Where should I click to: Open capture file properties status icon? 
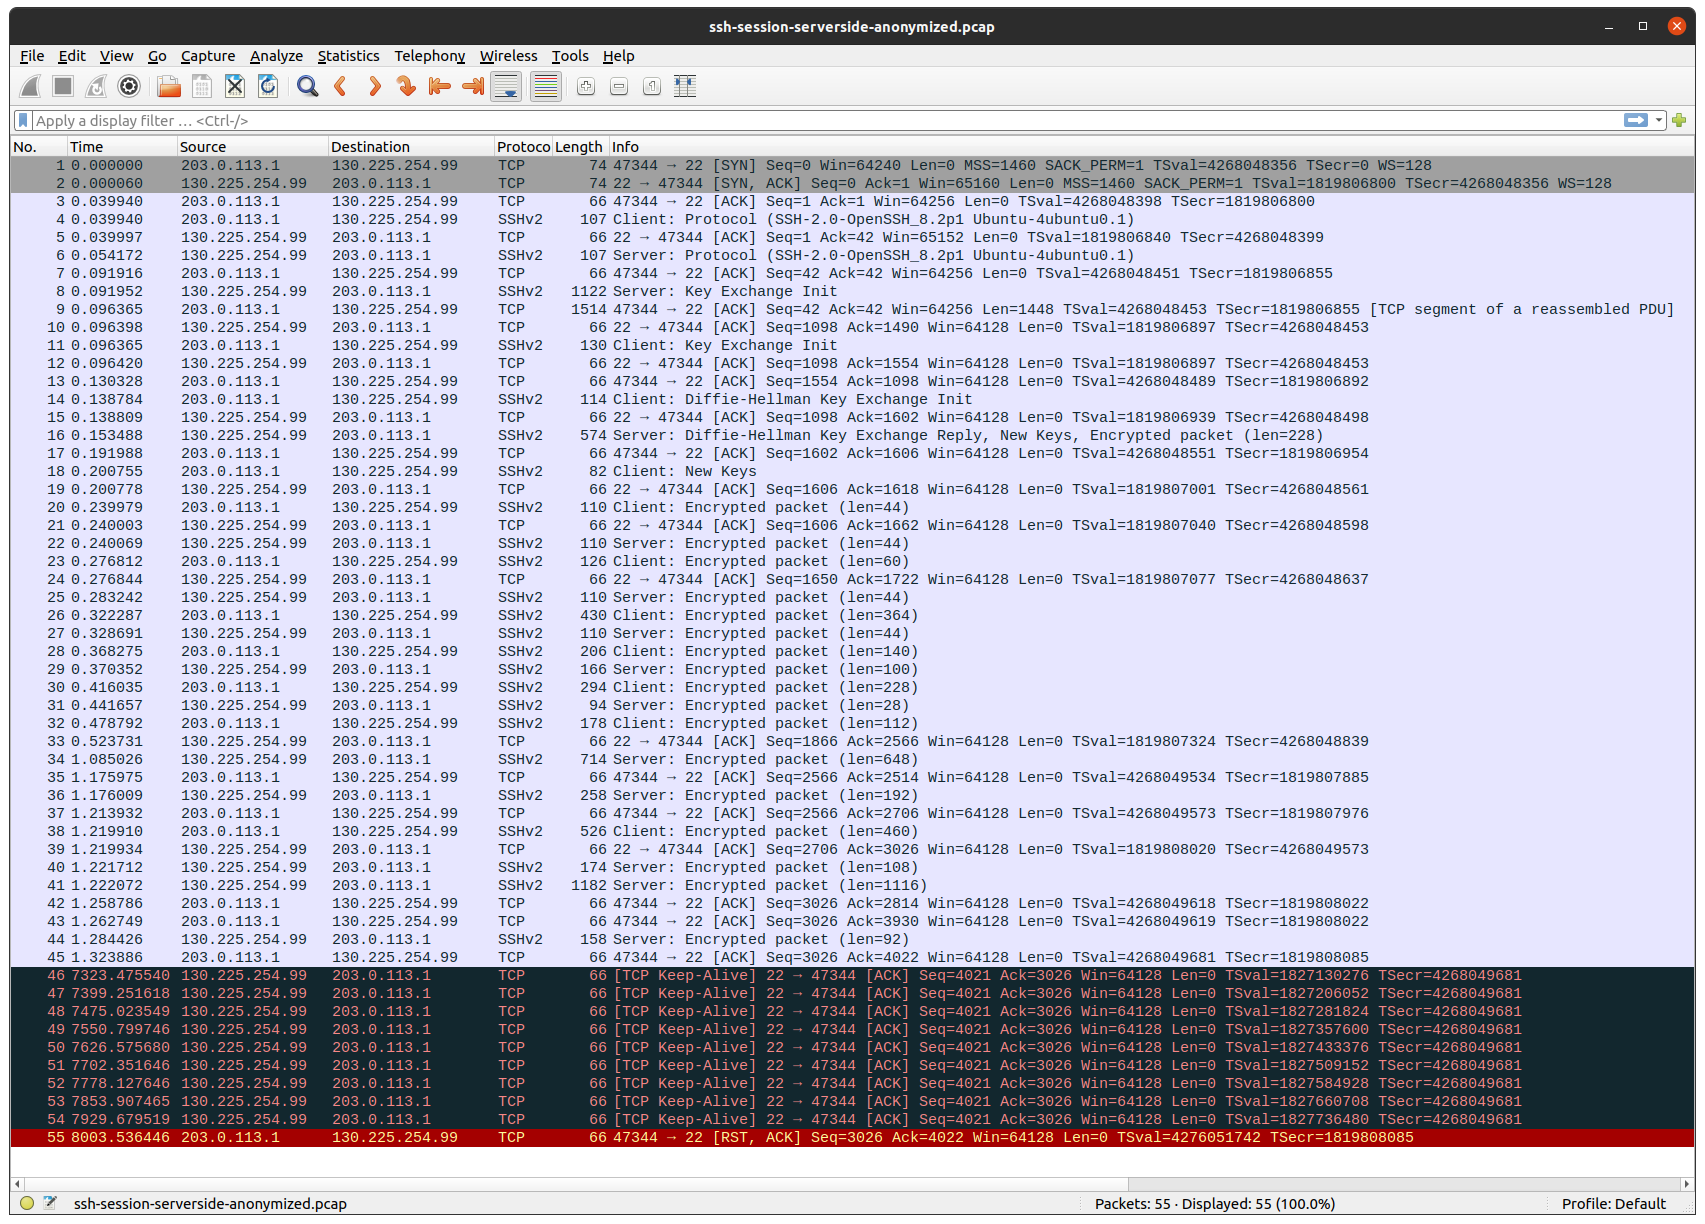coord(50,1203)
